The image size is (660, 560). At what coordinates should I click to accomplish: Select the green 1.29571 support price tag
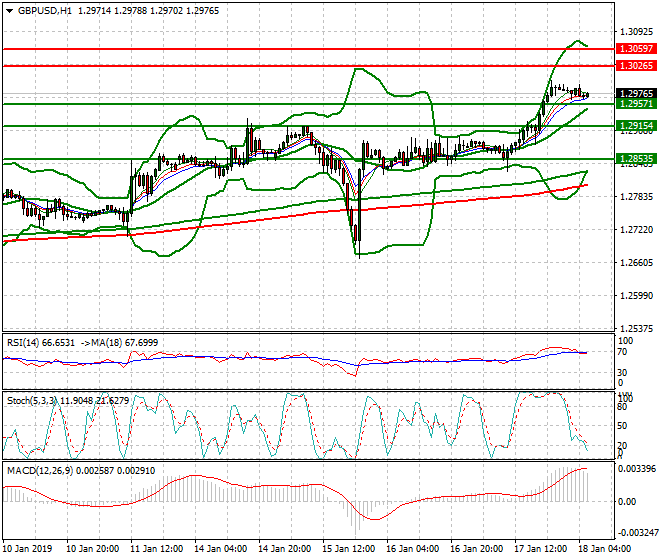coord(635,104)
